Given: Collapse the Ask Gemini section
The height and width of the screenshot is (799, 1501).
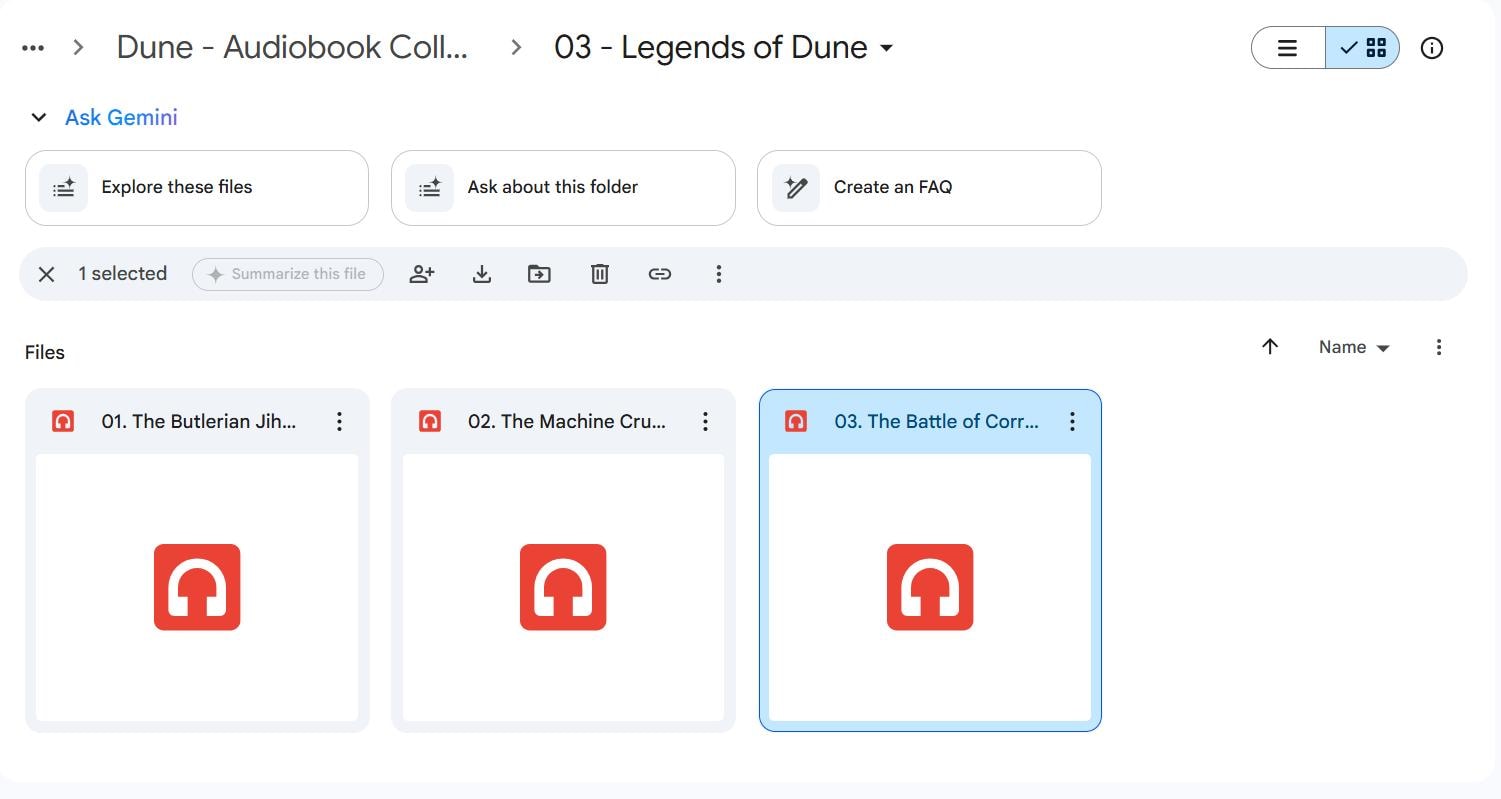Looking at the screenshot, I should pos(39,118).
